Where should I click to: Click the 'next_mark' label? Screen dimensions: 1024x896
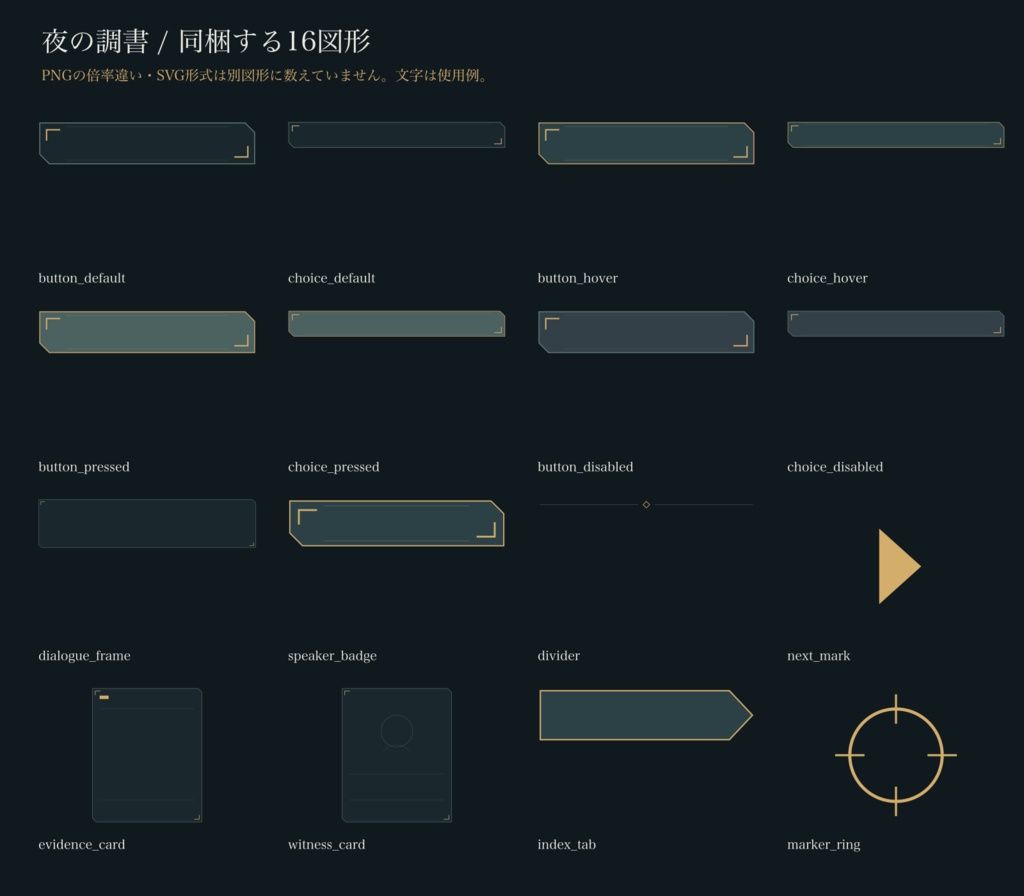pyautogui.click(x=818, y=656)
